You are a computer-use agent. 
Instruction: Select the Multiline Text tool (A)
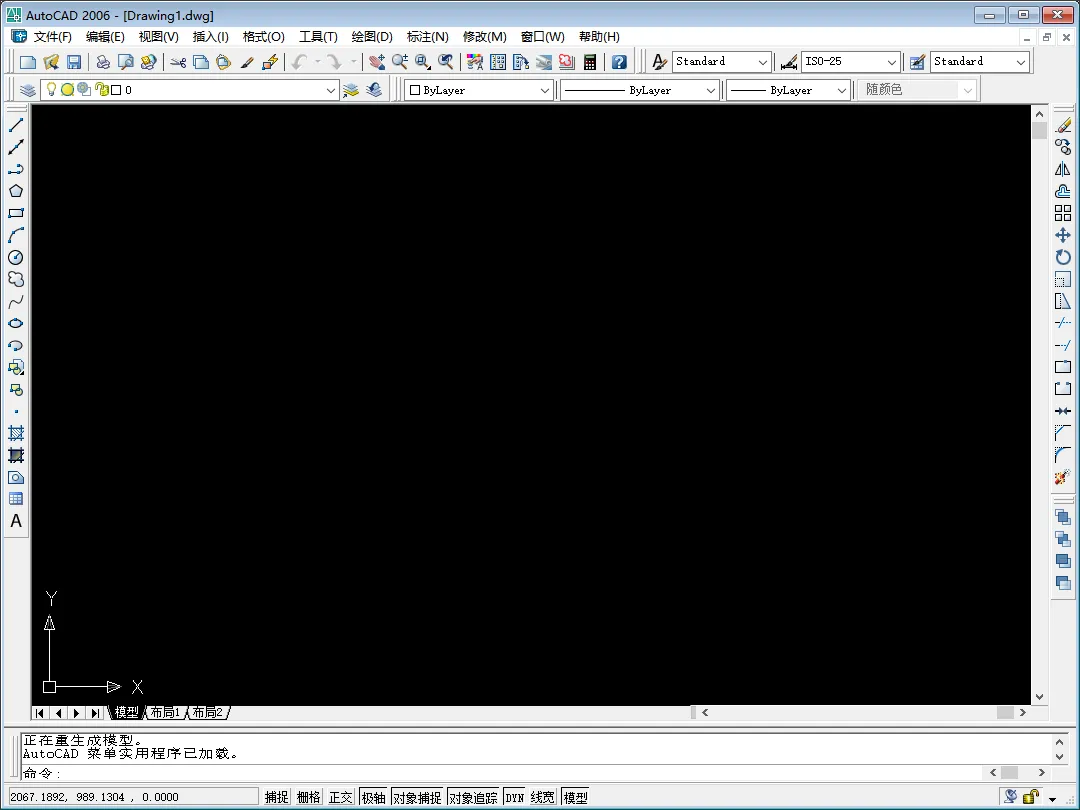(16, 521)
